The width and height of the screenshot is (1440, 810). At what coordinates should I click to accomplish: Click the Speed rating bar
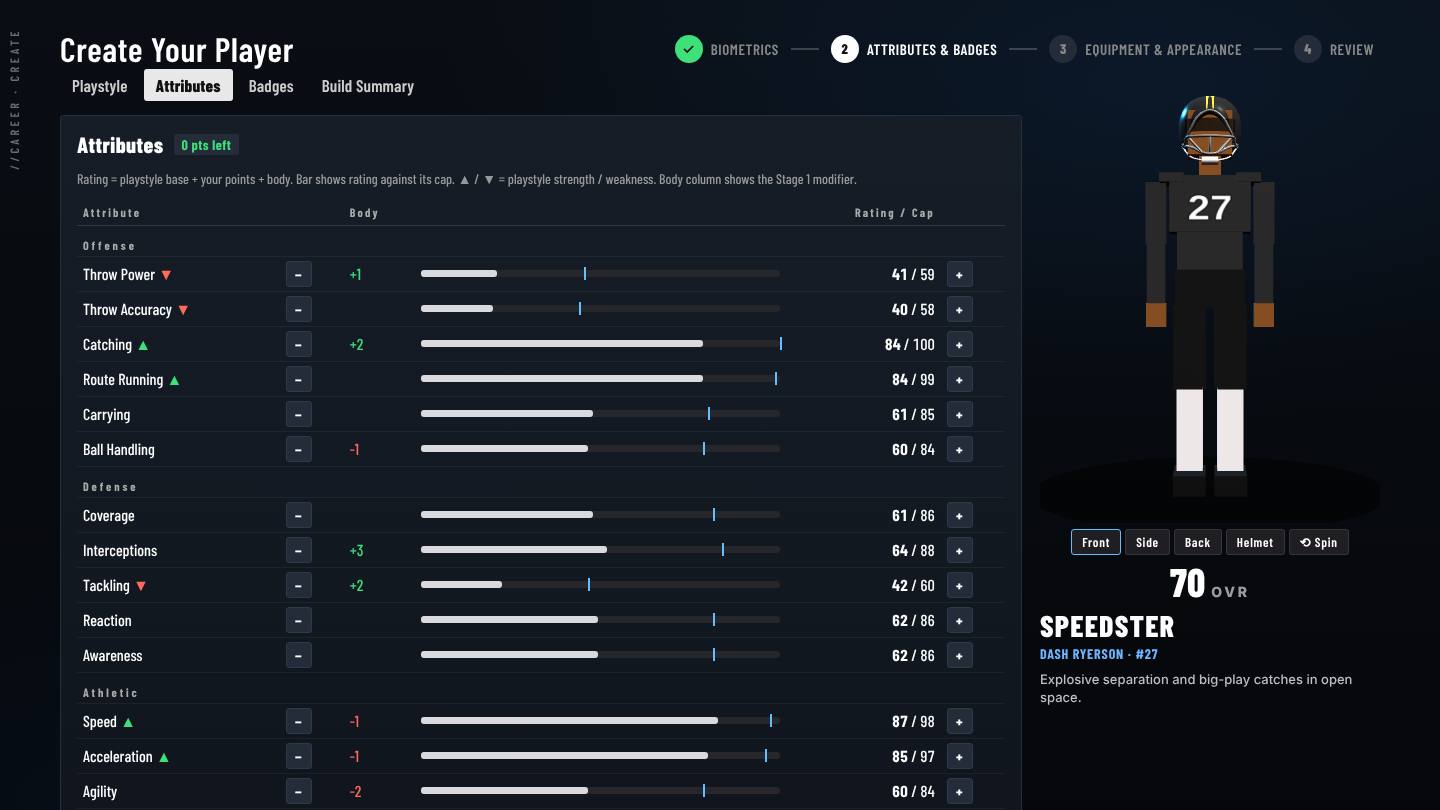coord(600,721)
